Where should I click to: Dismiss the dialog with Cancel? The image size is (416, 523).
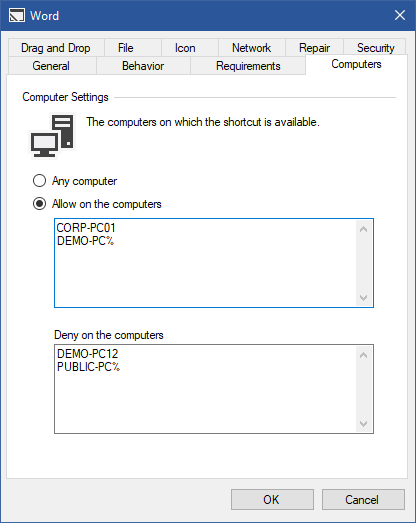click(363, 499)
